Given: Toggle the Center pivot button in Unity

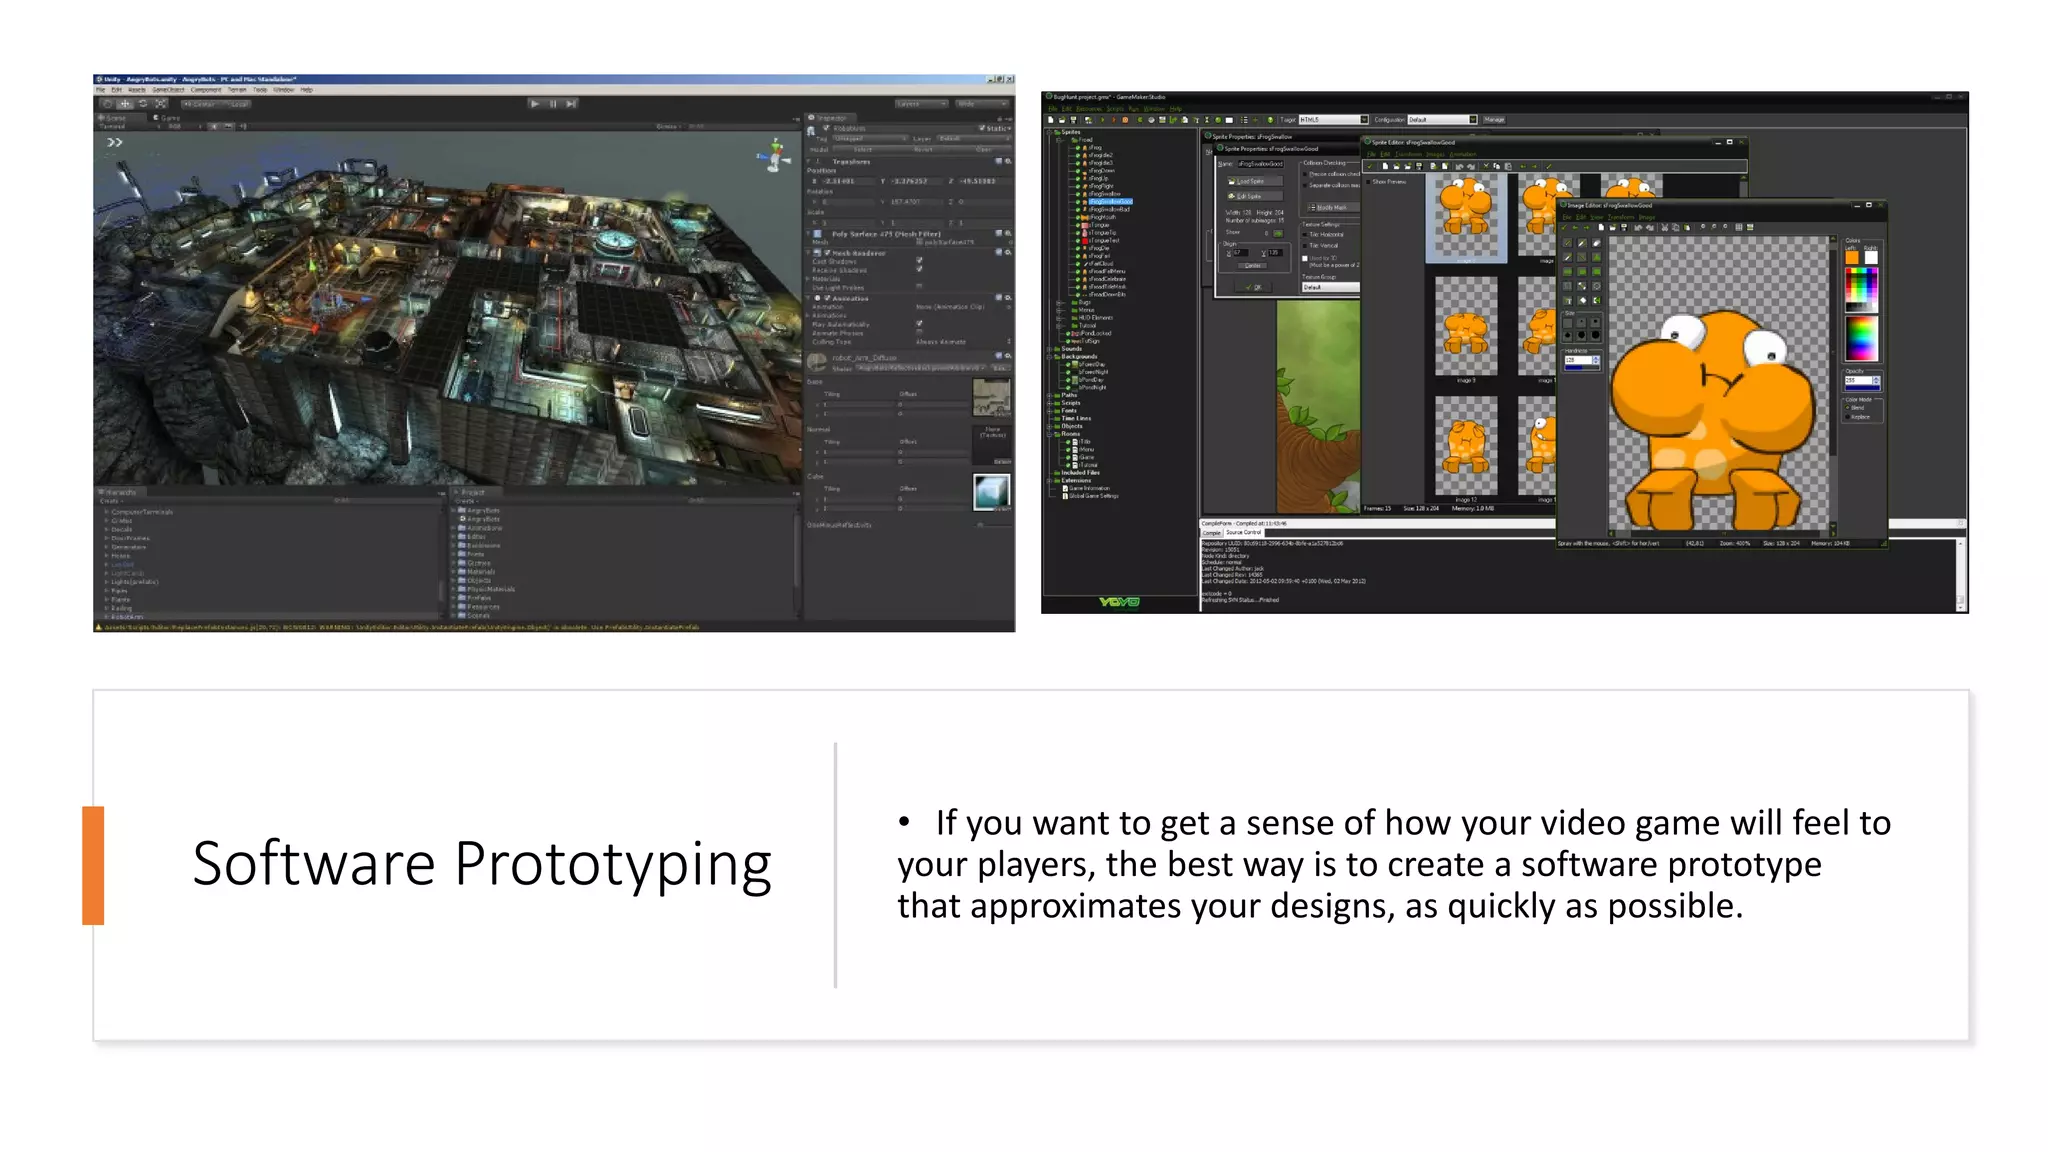Looking at the screenshot, I should pyautogui.click(x=200, y=104).
